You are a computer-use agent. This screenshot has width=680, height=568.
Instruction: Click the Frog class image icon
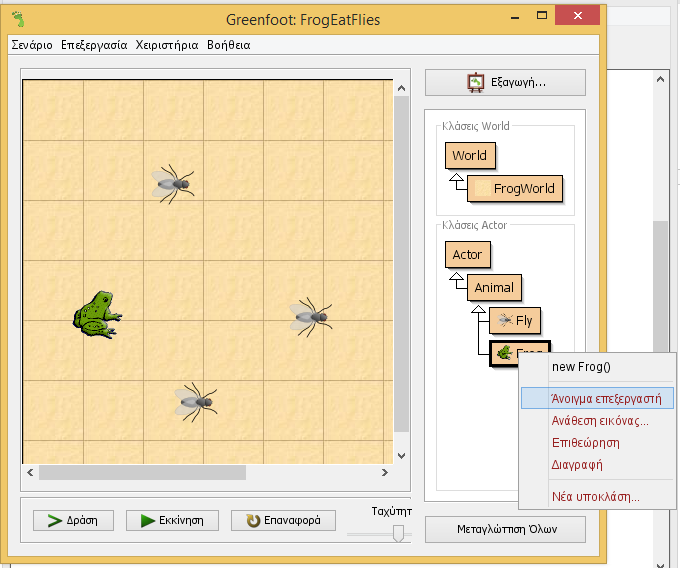[504, 353]
